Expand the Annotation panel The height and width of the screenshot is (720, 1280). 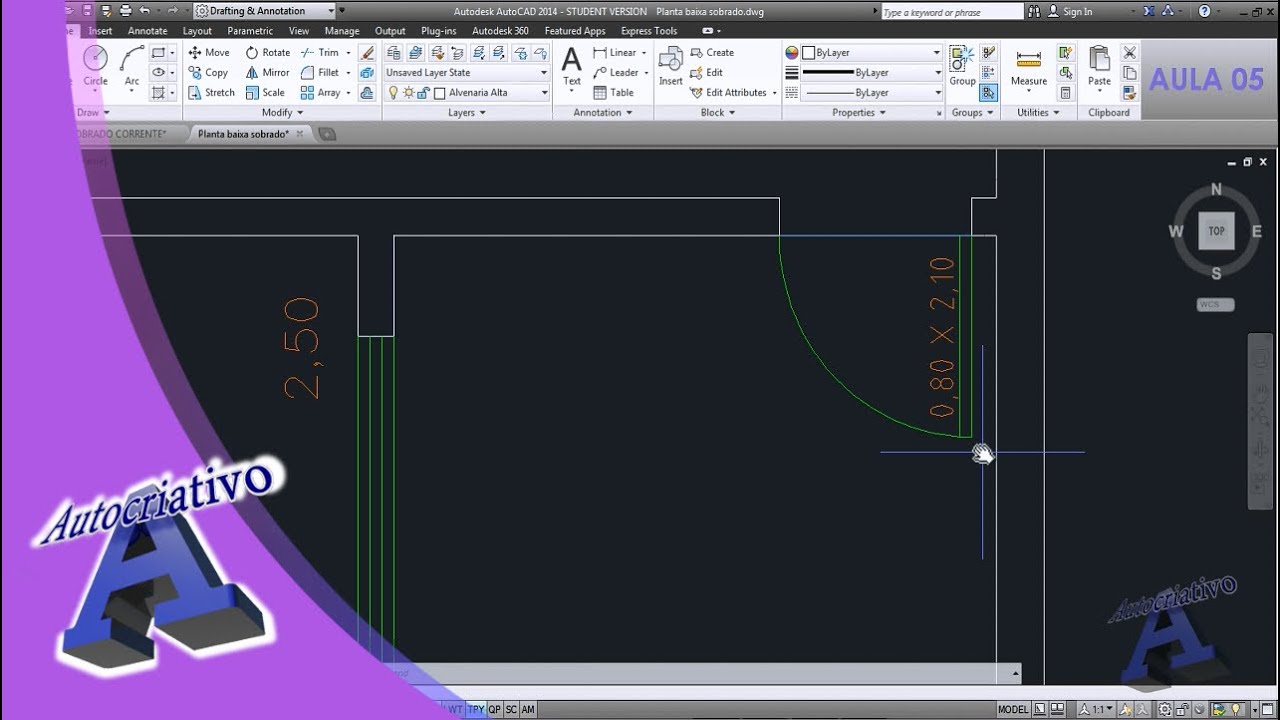[x=603, y=112]
